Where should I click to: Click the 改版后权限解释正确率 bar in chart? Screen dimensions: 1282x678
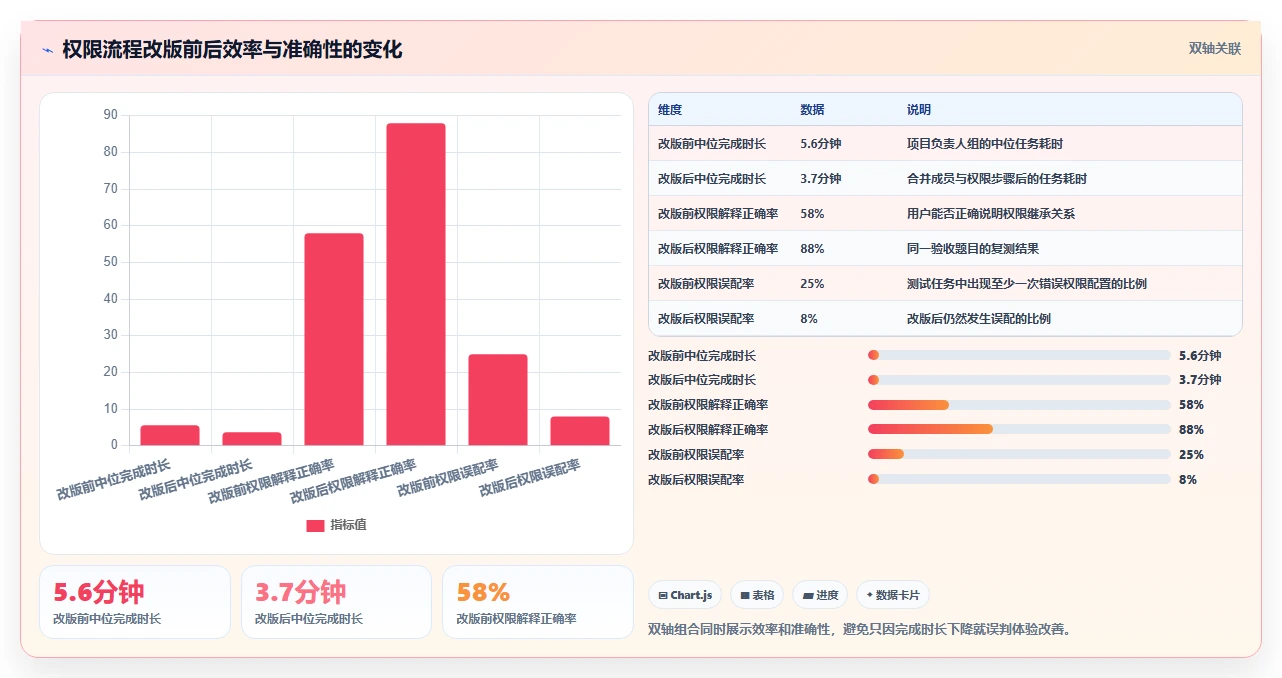click(x=416, y=284)
